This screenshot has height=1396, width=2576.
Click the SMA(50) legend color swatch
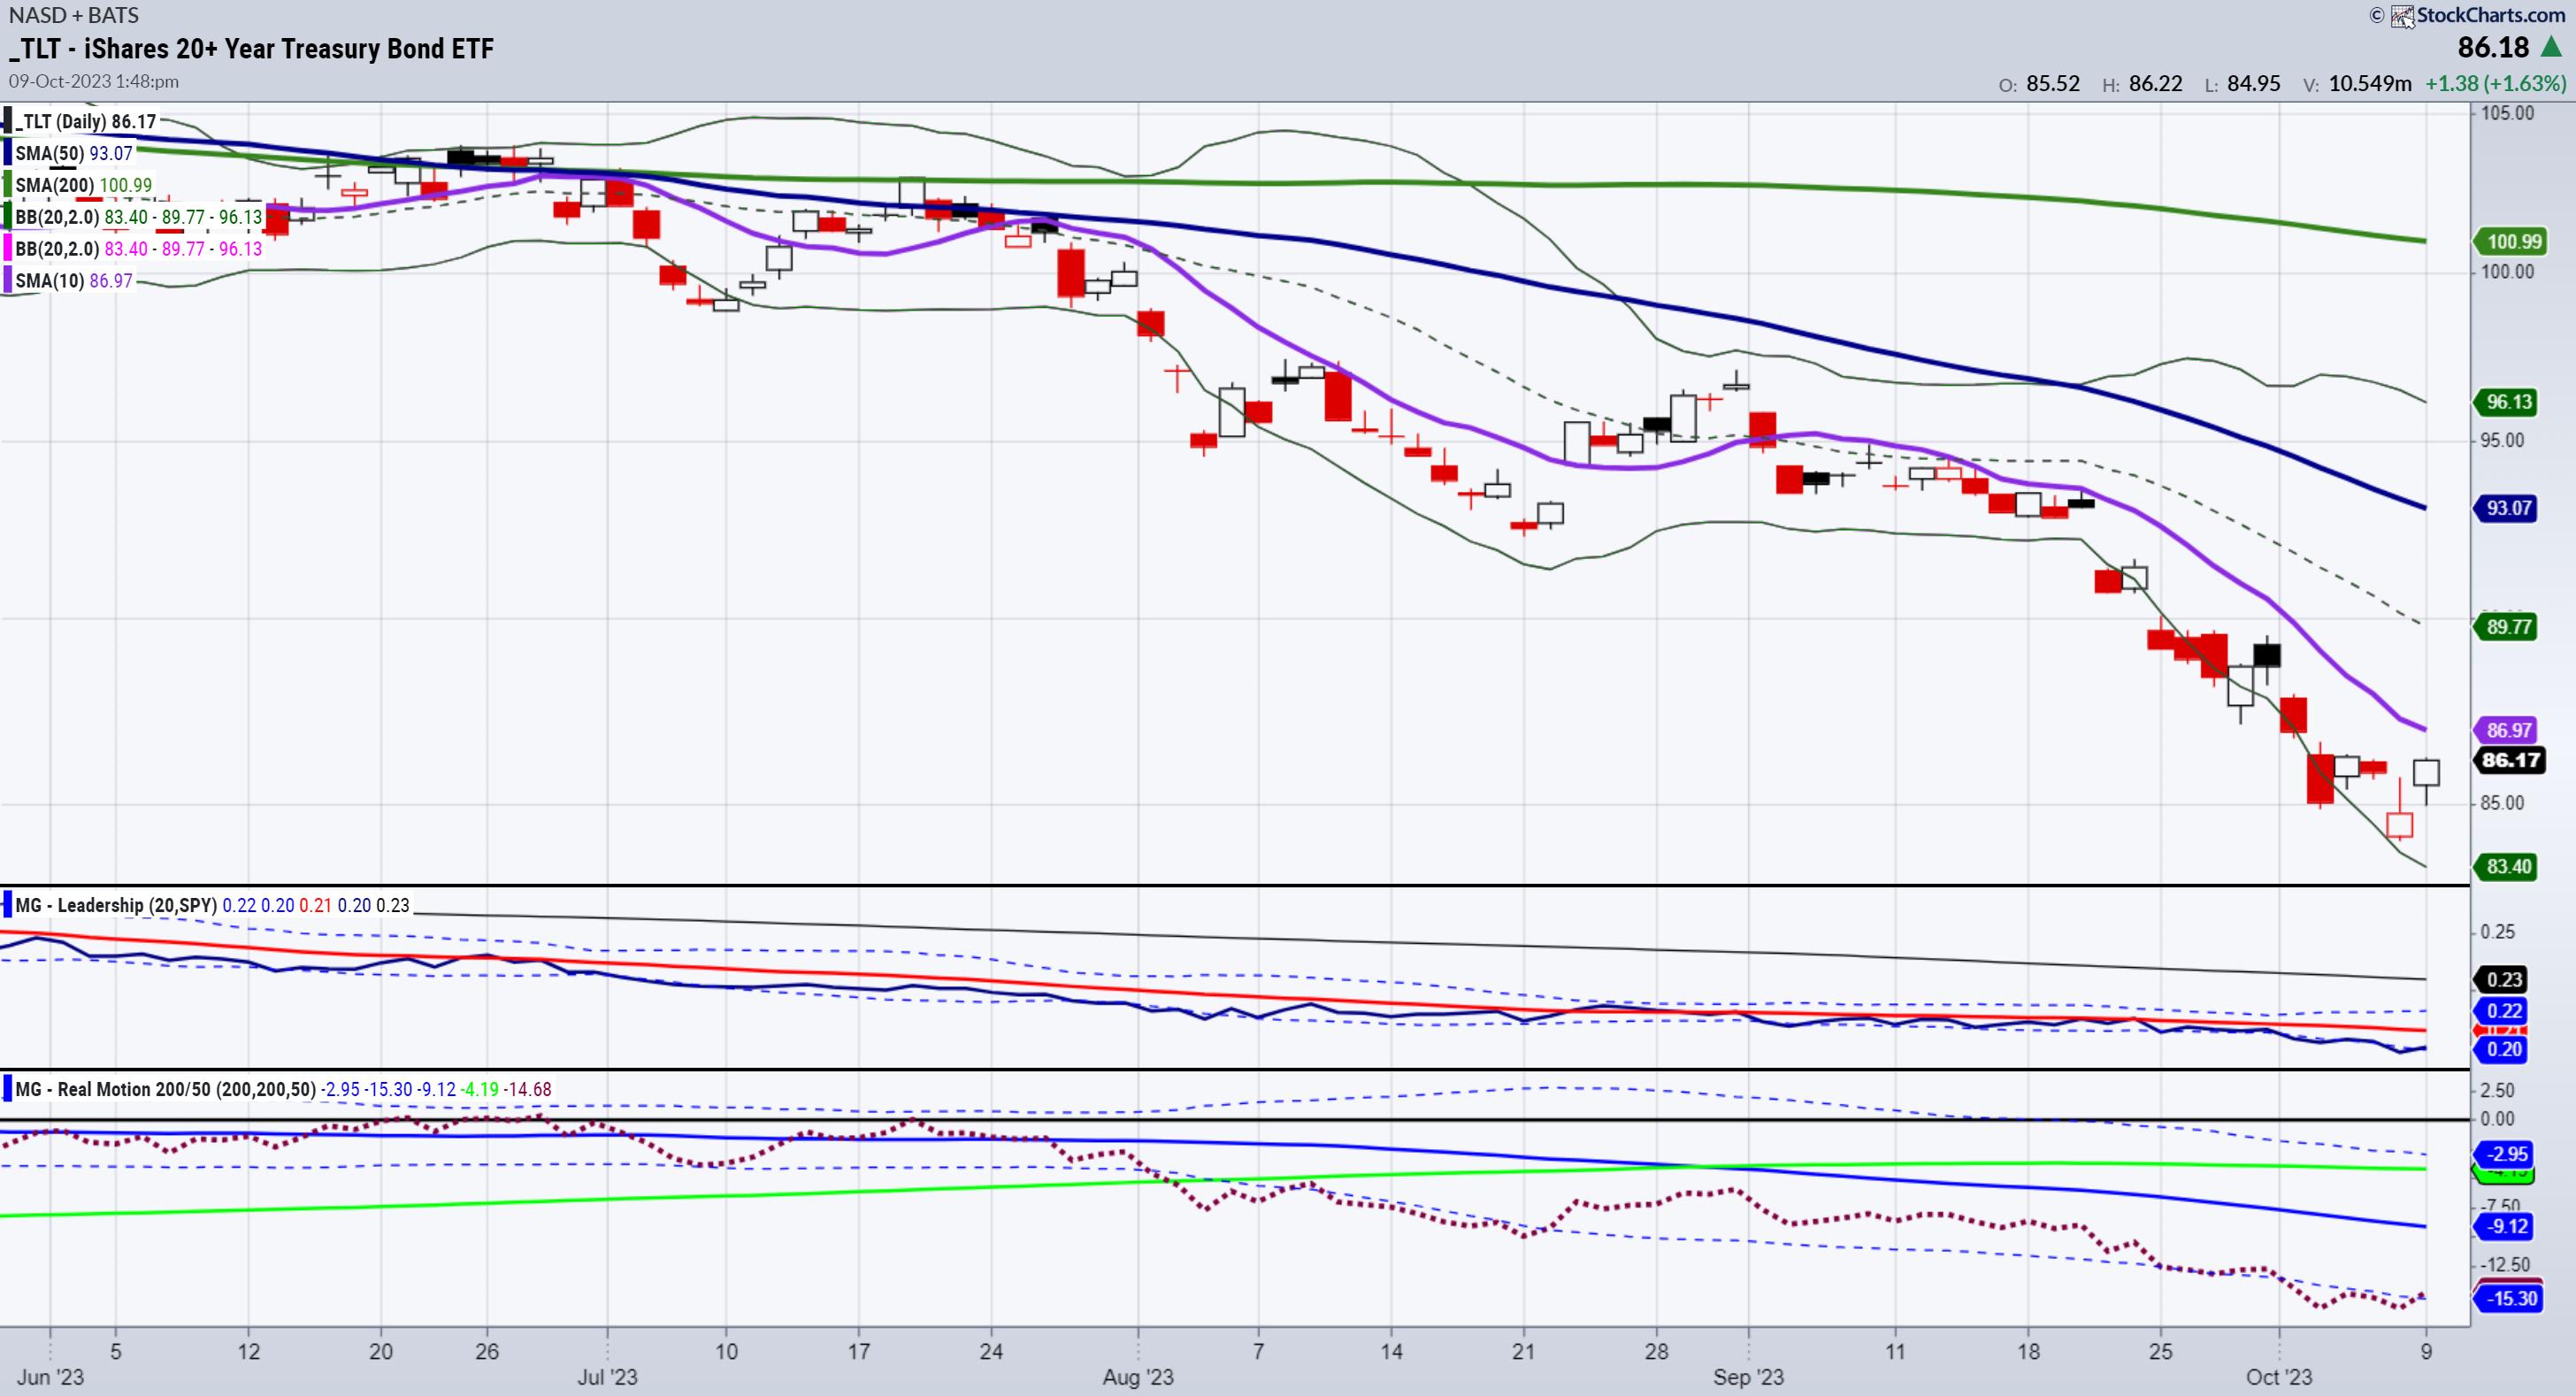[8, 153]
